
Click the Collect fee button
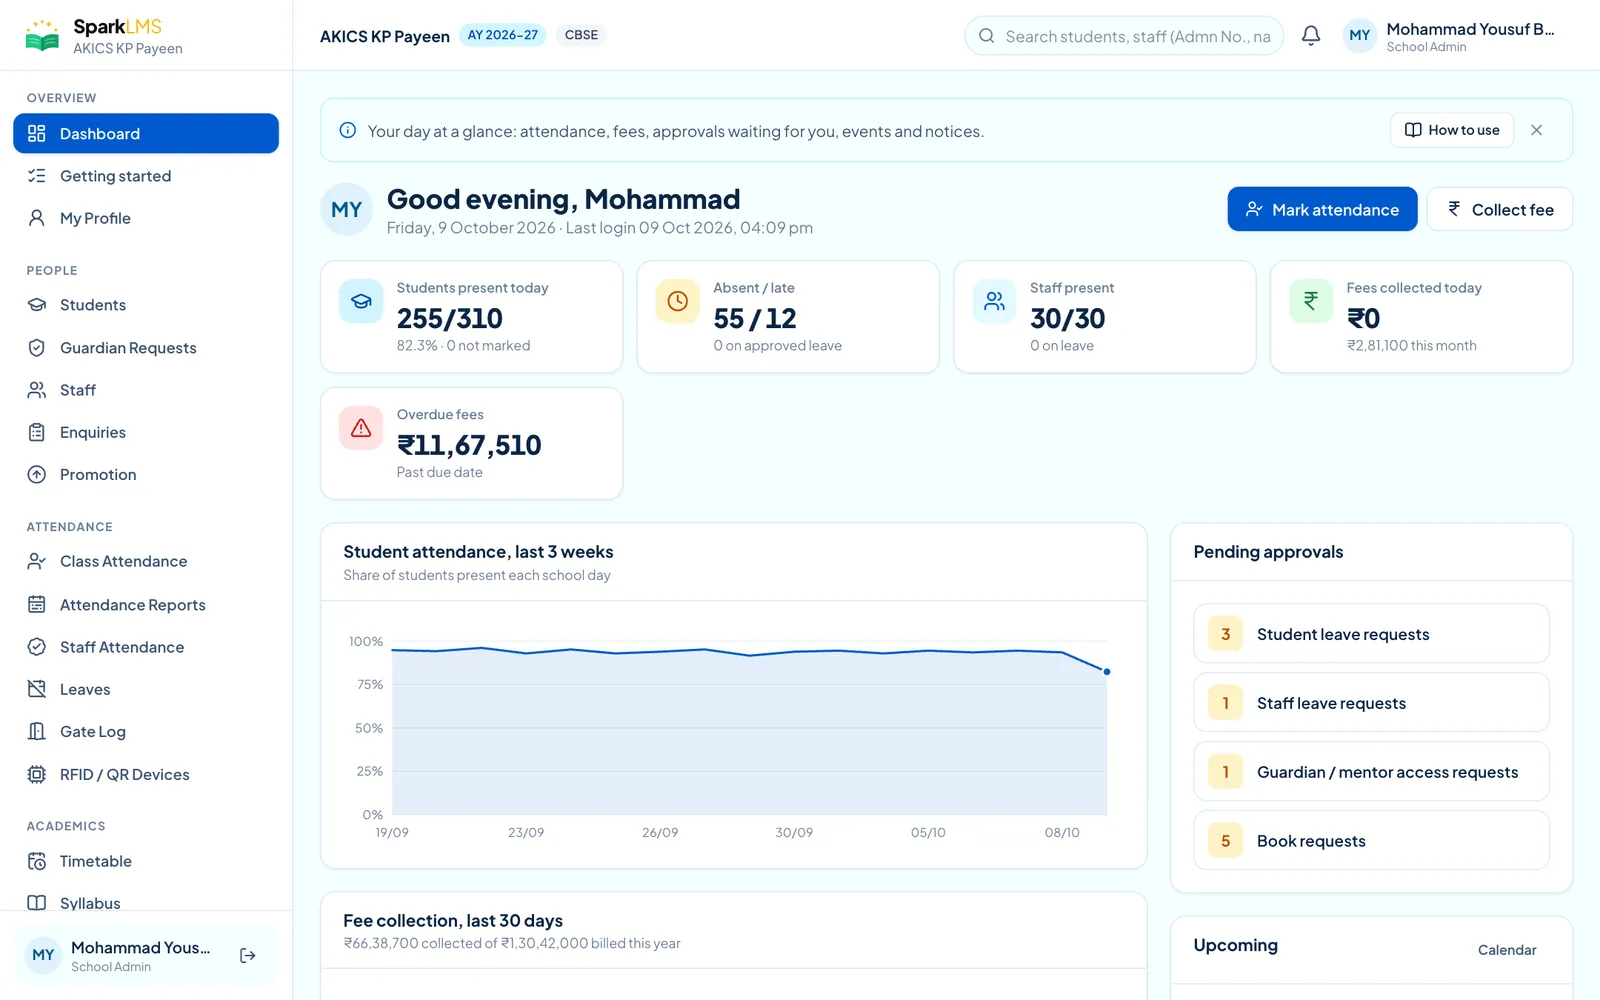1499,209
